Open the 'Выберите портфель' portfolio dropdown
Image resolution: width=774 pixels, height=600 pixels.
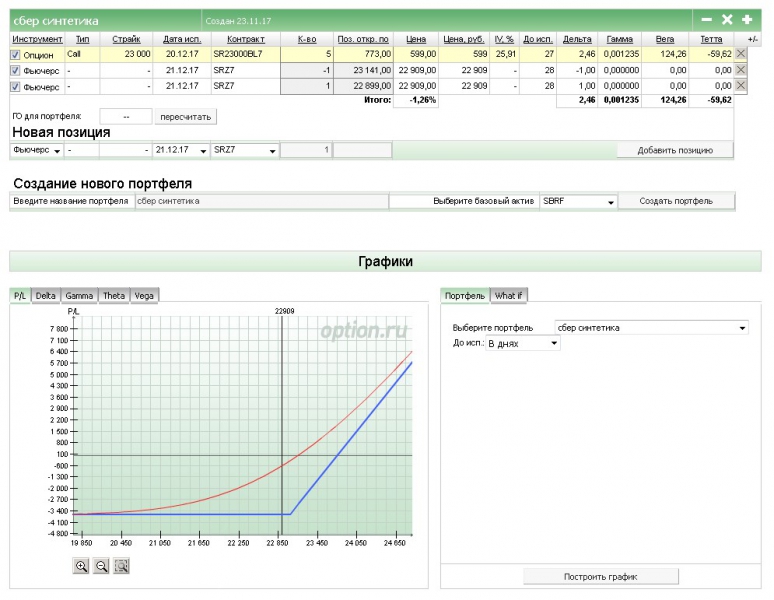tap(651, 327)
